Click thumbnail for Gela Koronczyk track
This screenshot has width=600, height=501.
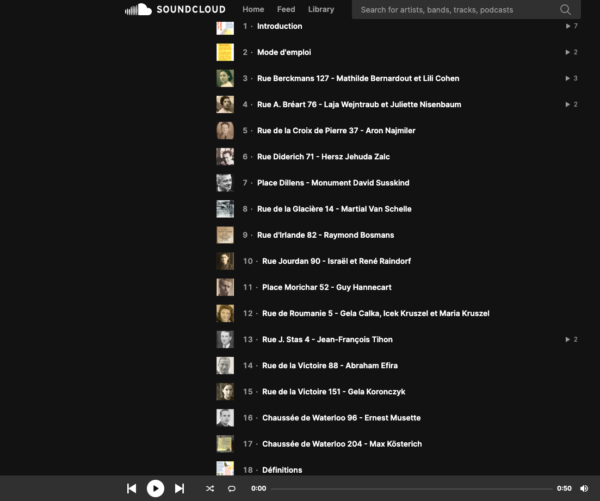tap(225, 392)
